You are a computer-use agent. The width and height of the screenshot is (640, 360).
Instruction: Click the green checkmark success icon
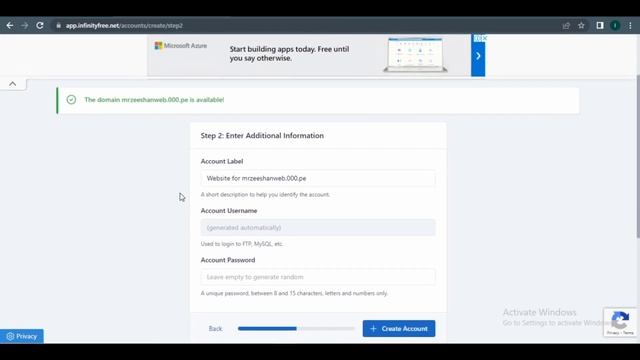click(x=71, y=100)
